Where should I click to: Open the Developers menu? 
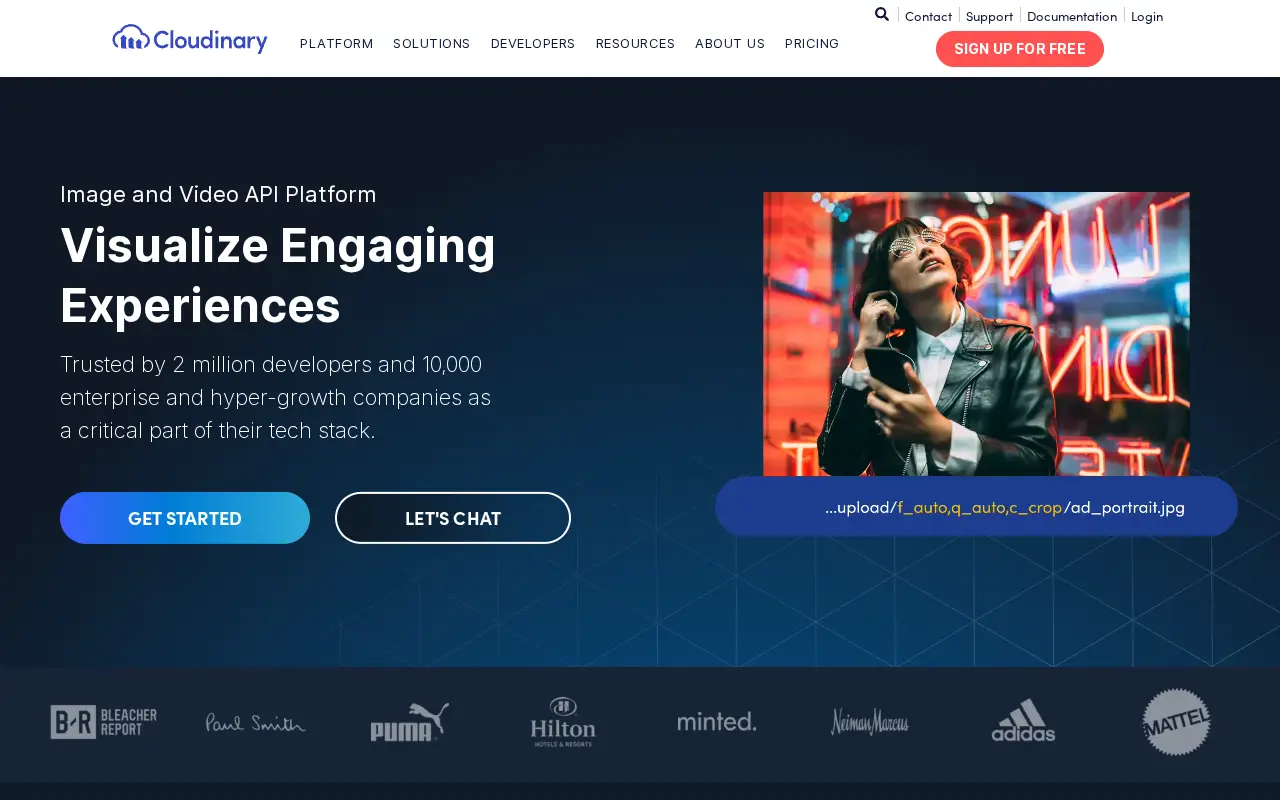(x=533, y=44)
